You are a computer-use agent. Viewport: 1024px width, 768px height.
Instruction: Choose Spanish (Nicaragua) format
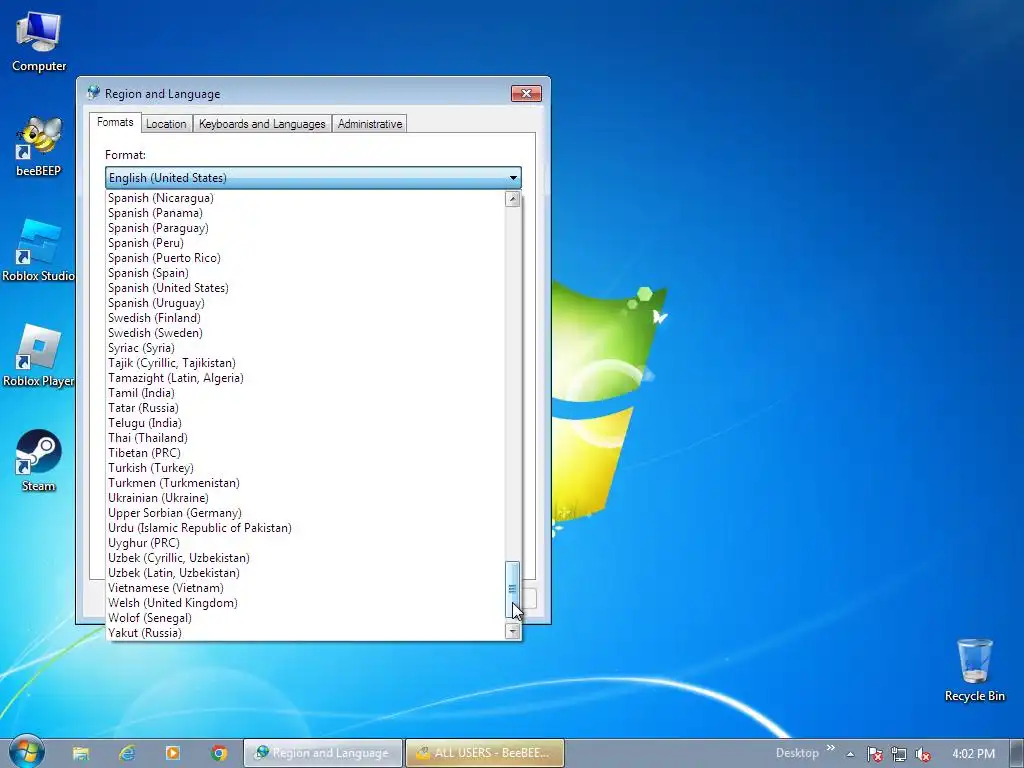pos(306,198)
